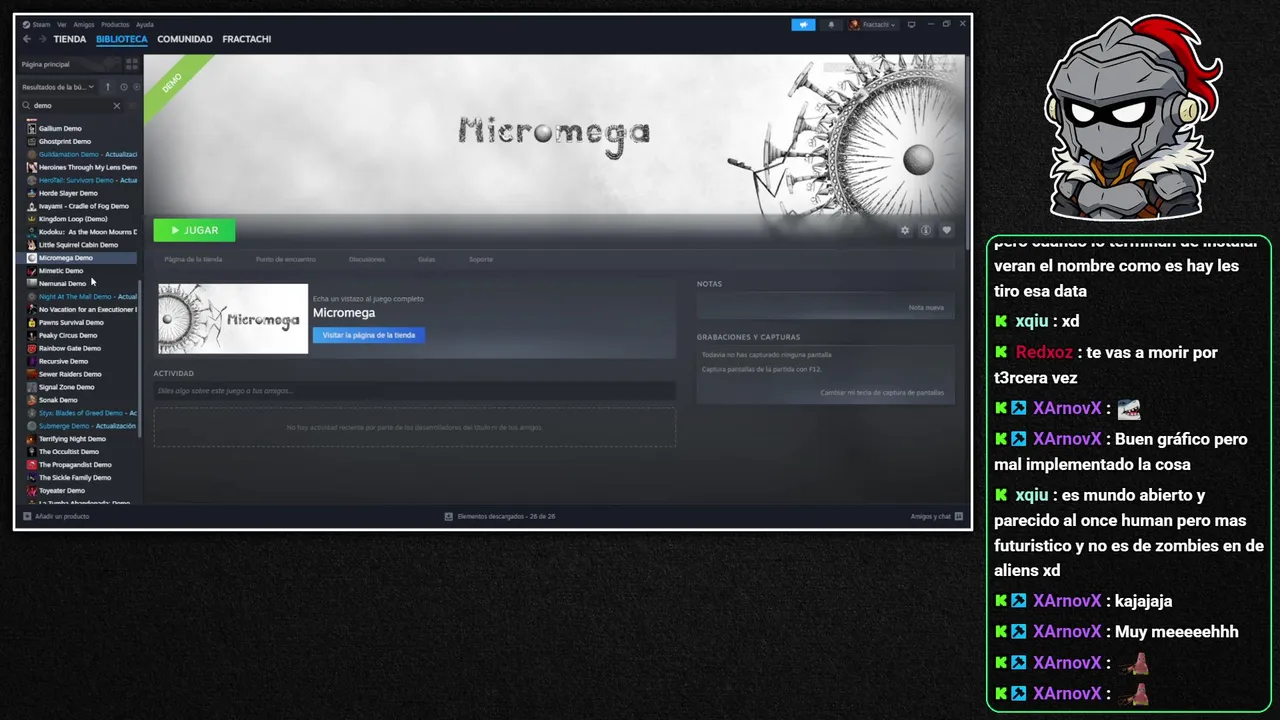Expand the Fractachi account dropdown
This screenshot has height=720, width=1280.
coord(873,24)
